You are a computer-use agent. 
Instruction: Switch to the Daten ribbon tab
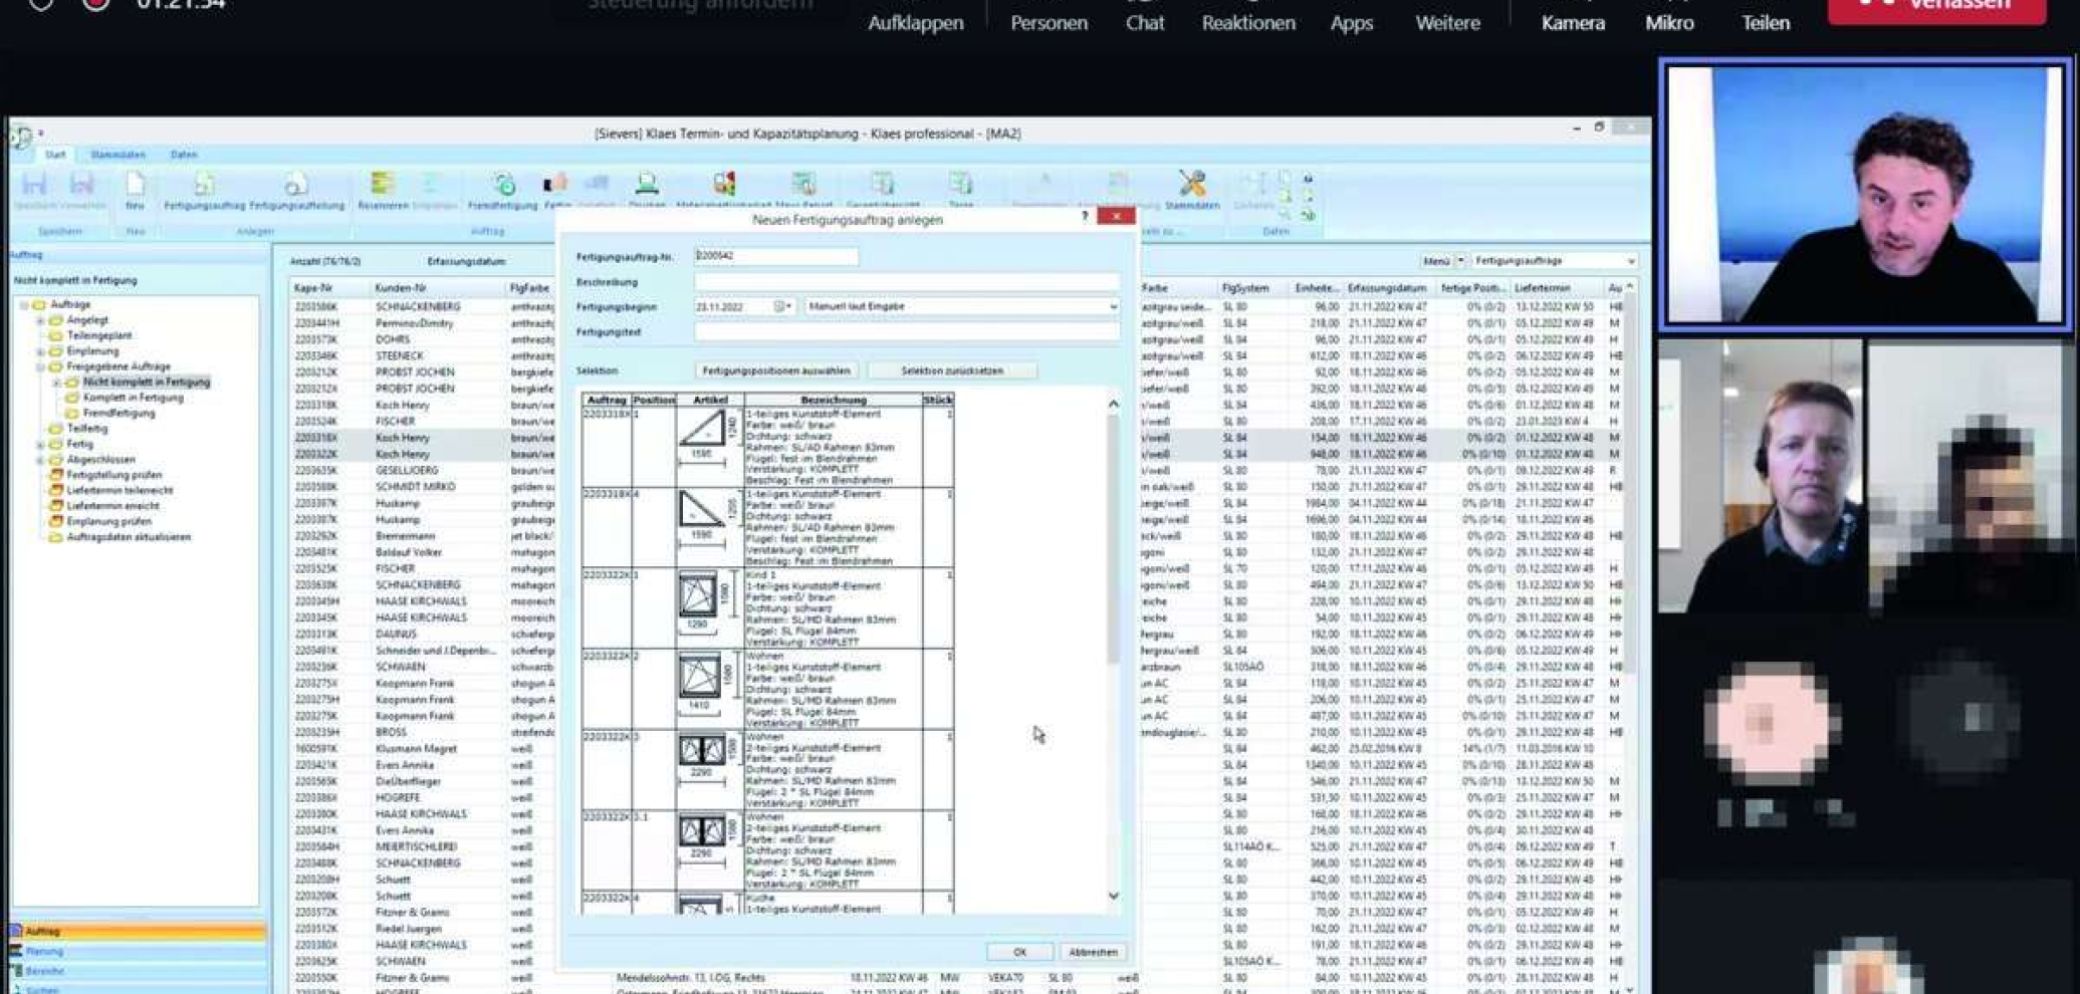(183, 155)
